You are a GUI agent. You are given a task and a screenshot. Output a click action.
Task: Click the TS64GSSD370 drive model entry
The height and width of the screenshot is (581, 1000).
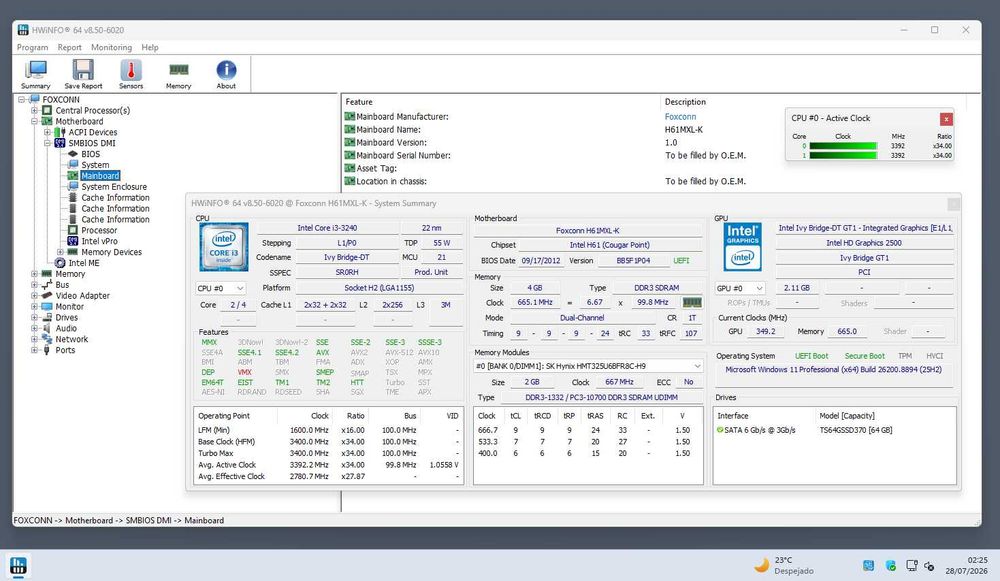point(856,430)
